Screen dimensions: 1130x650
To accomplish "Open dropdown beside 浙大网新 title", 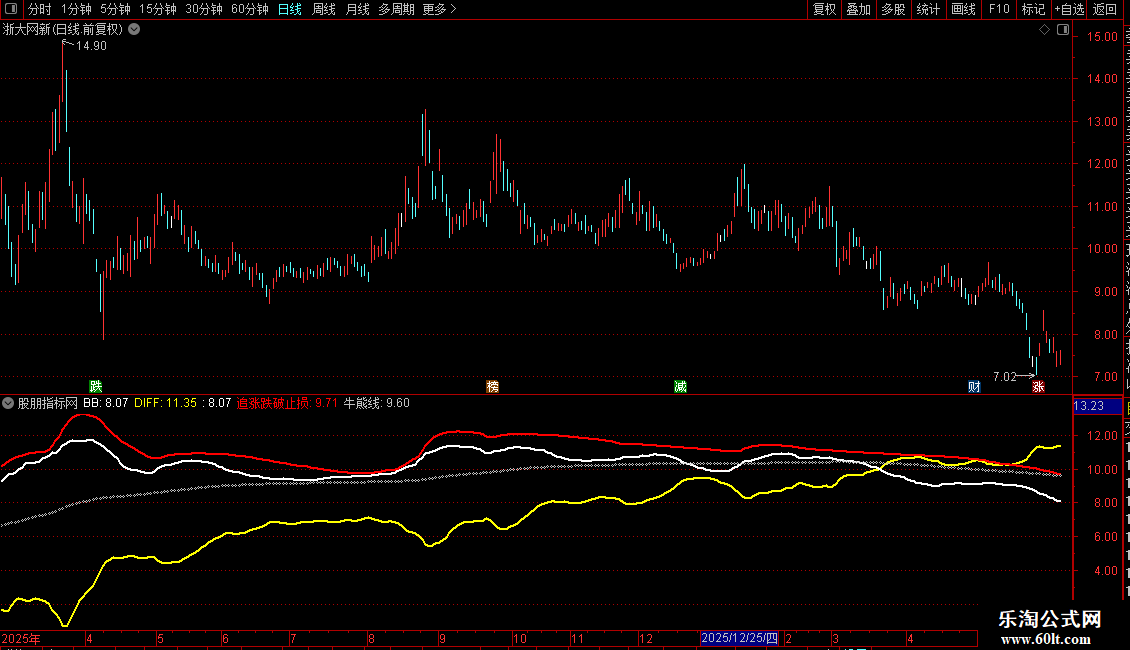I will [134, 30].
